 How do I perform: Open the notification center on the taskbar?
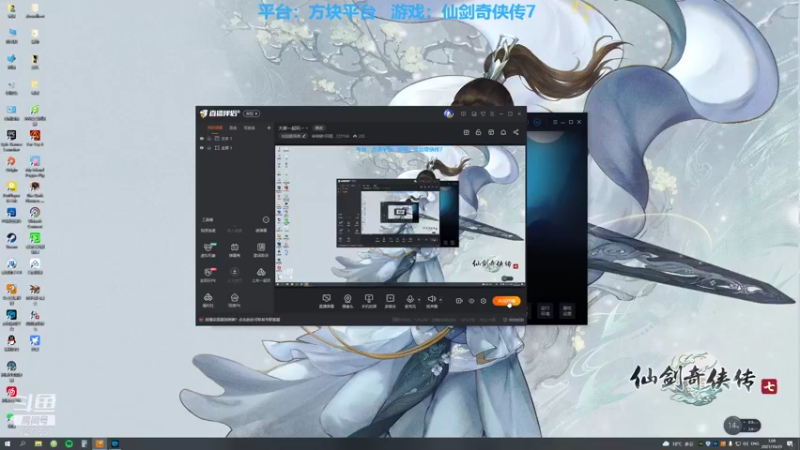[790, 444]
